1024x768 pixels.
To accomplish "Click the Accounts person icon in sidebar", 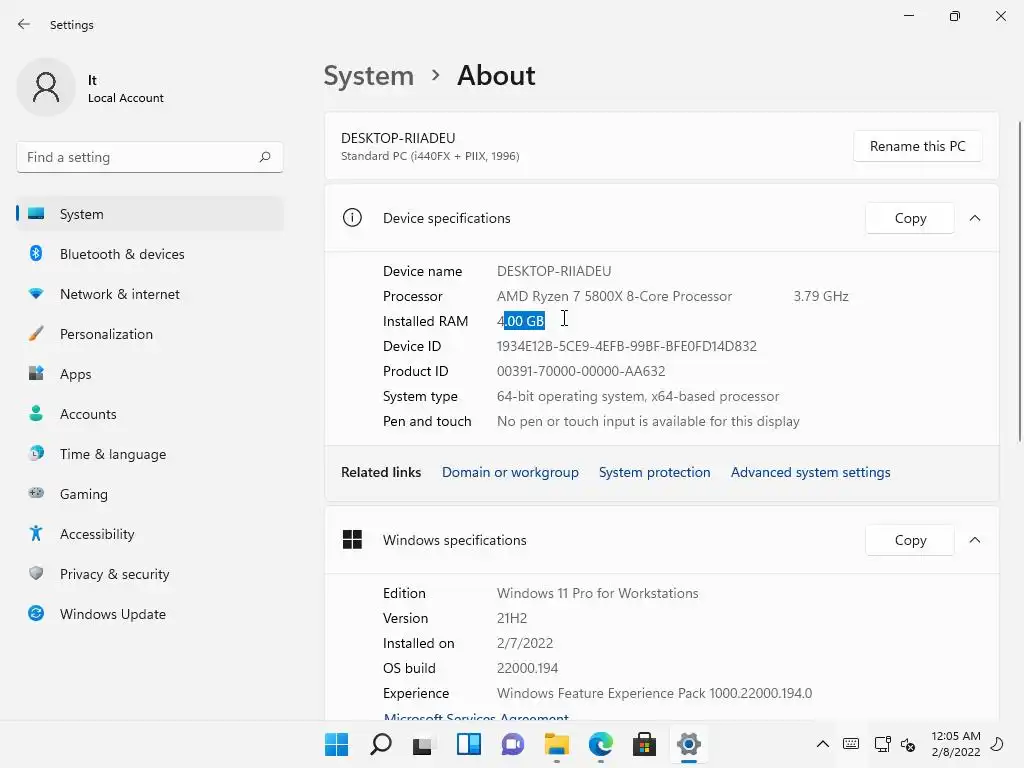I will 36,413.
